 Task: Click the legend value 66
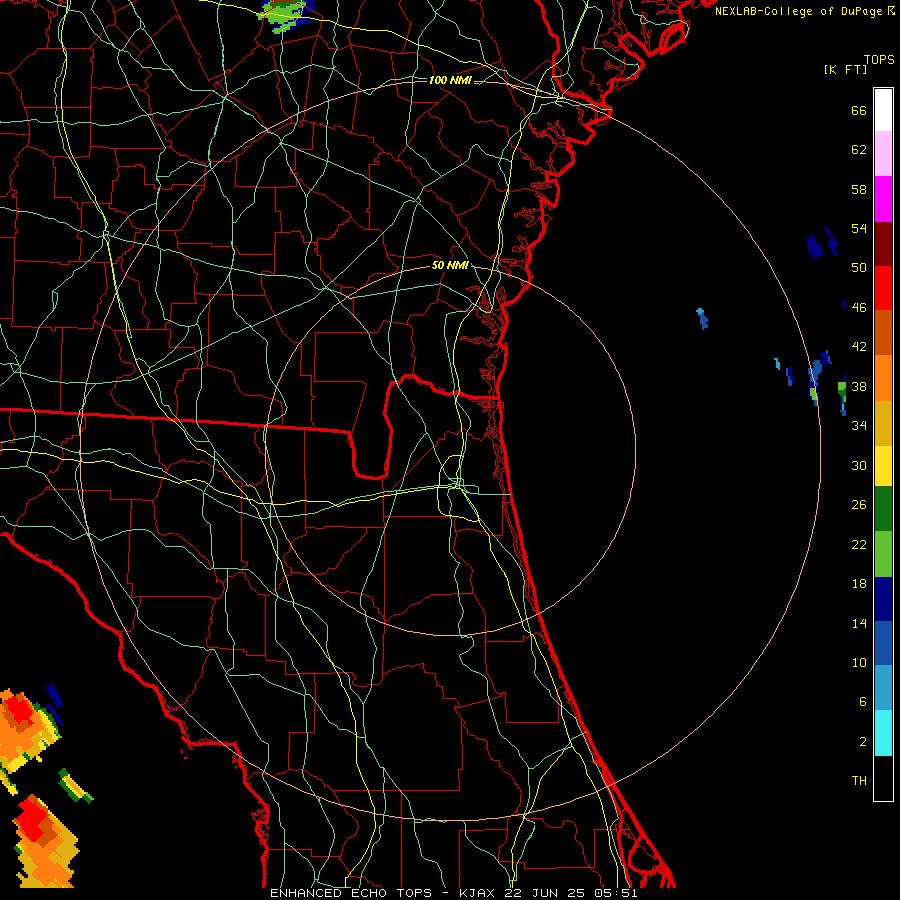point(859,110)
